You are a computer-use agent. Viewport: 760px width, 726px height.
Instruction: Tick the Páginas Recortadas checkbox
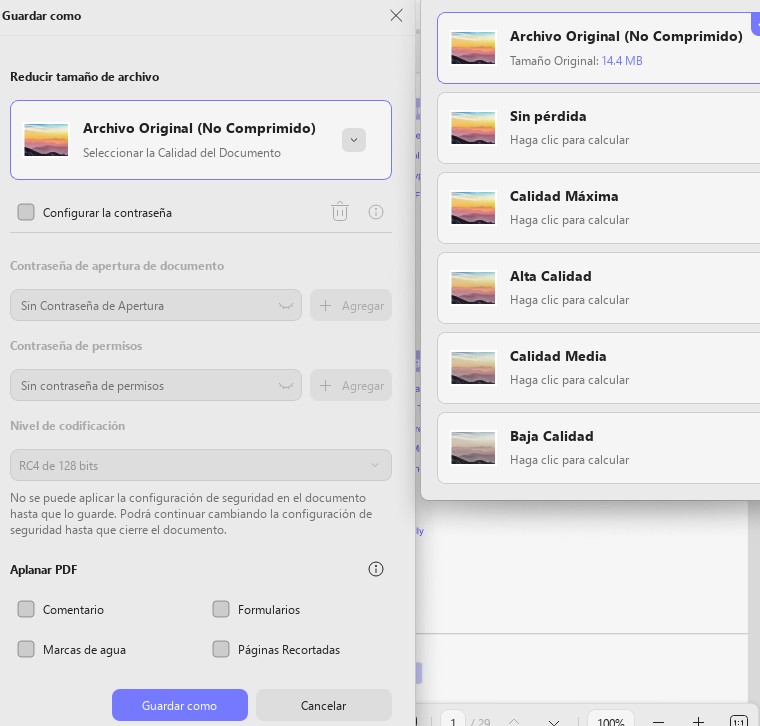click(x=221, y=649)
